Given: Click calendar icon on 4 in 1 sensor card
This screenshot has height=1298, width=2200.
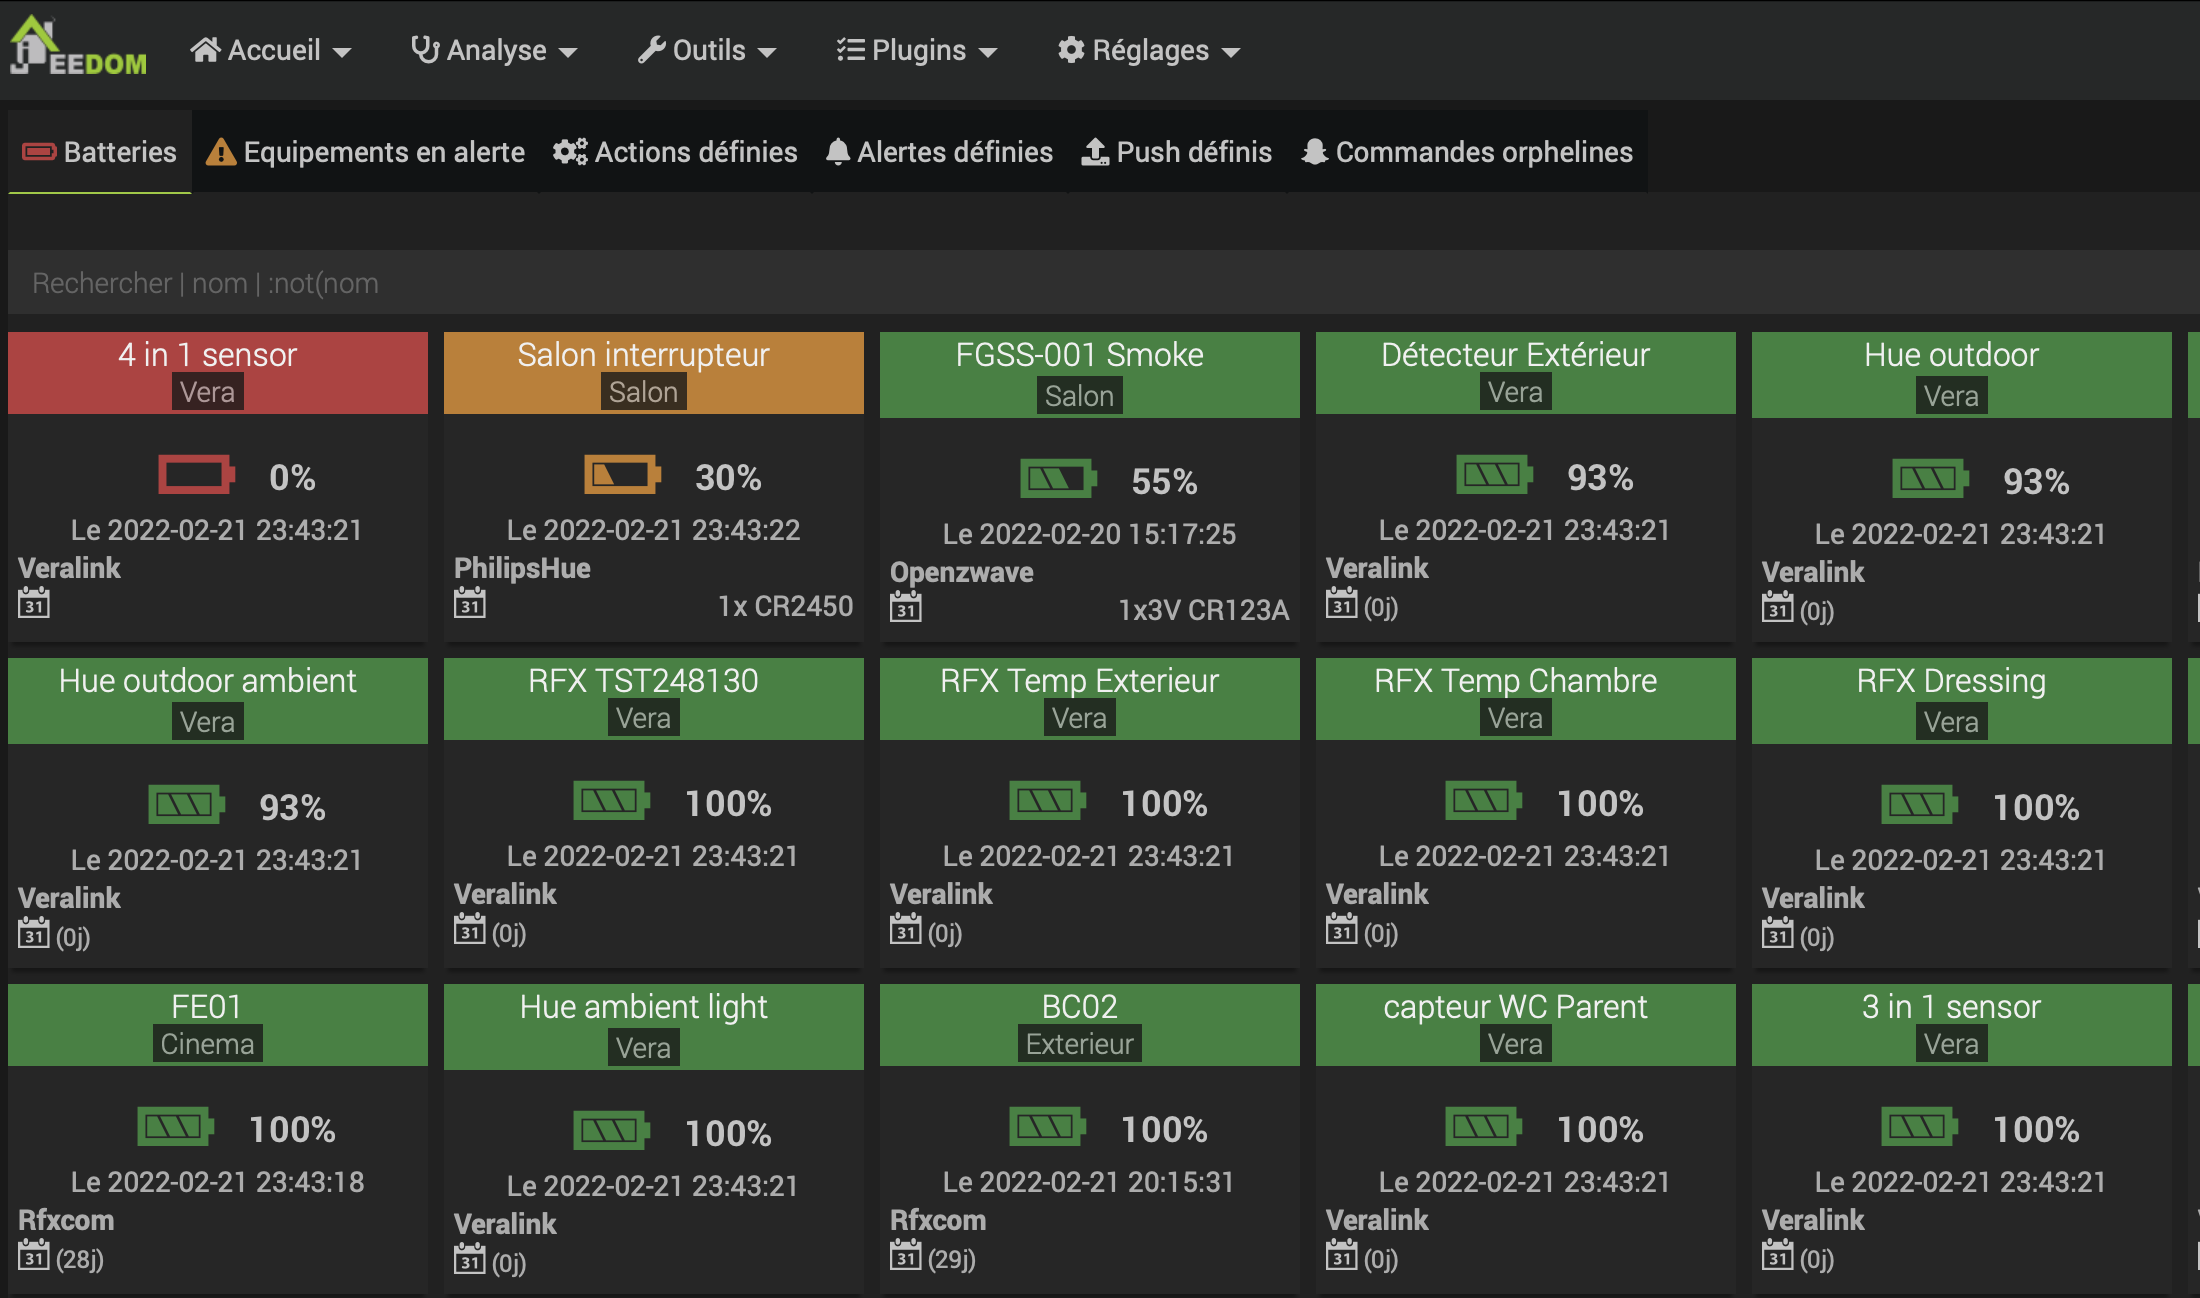Looking at the screenshot, I should [x=34, y=603].
